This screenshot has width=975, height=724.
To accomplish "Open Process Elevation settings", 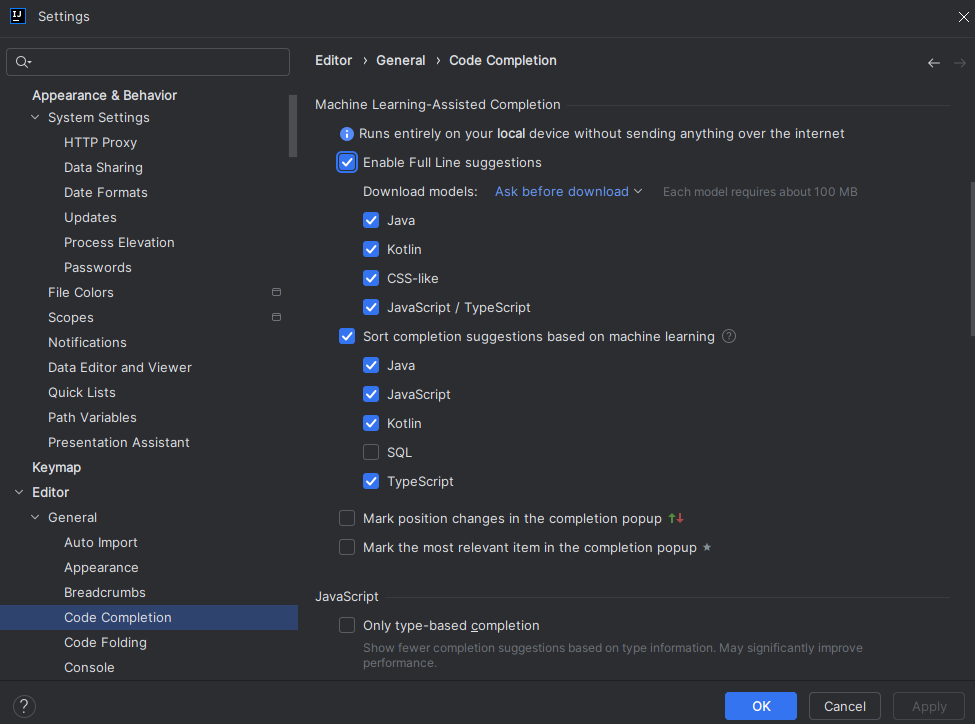I will tap(119, 243).
